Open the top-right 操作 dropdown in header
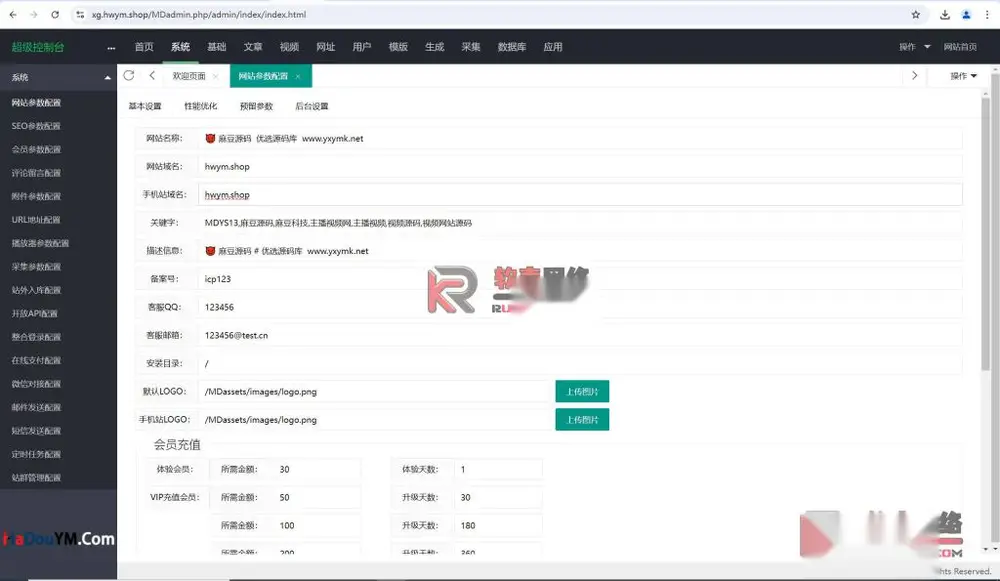 [915, 47]
